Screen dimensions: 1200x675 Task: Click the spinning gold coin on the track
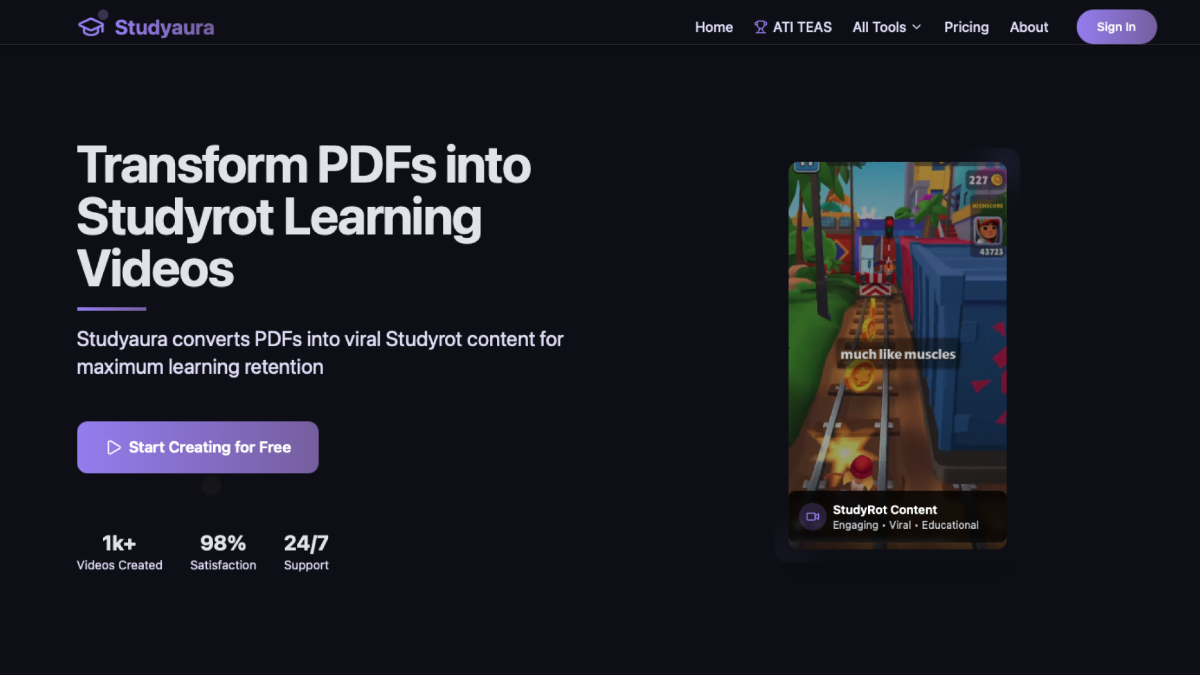click(859, 377)
